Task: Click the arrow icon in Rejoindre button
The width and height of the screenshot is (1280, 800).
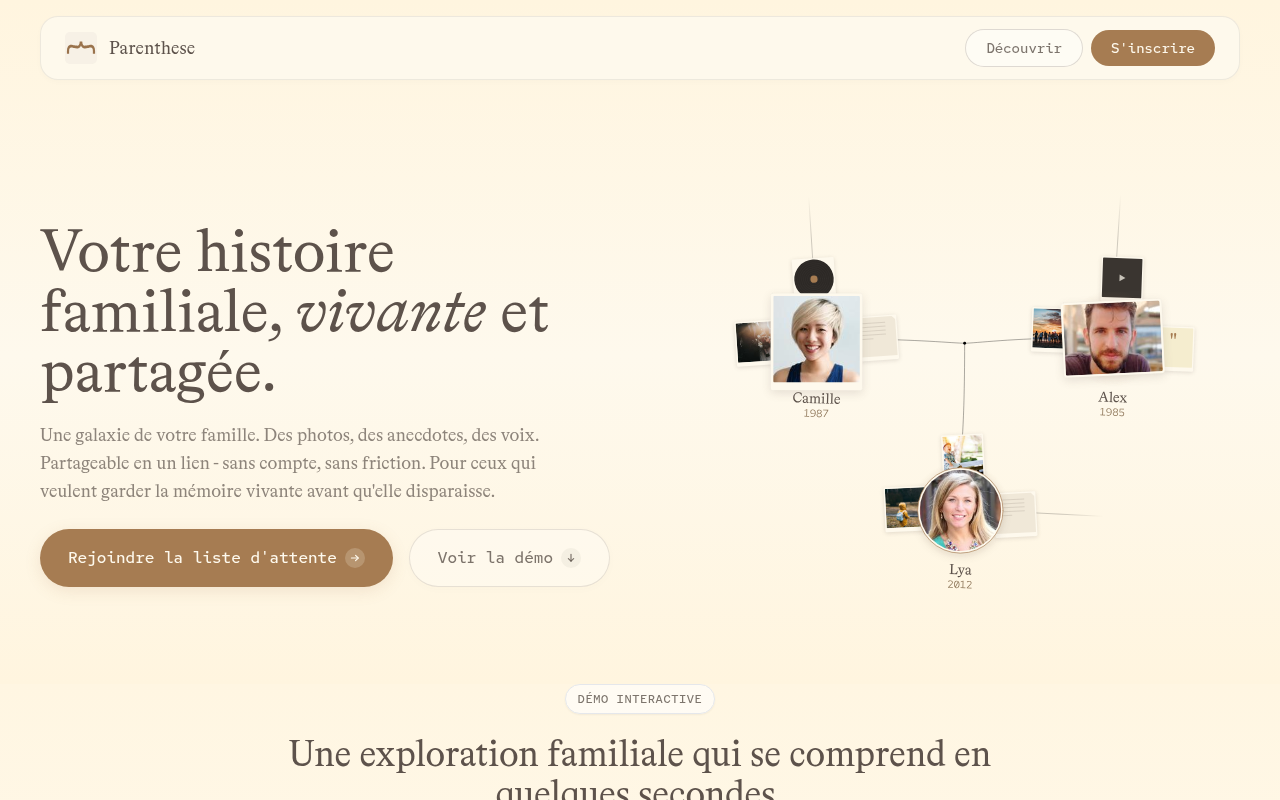Action: [355, 558]
